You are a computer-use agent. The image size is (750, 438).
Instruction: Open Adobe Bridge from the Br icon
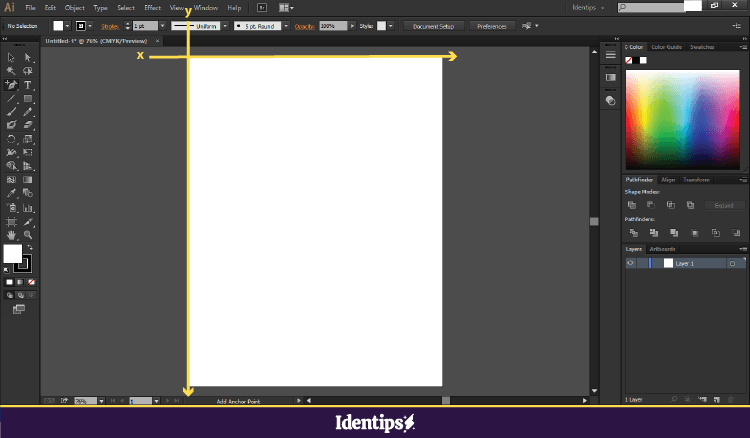(262, 7)
